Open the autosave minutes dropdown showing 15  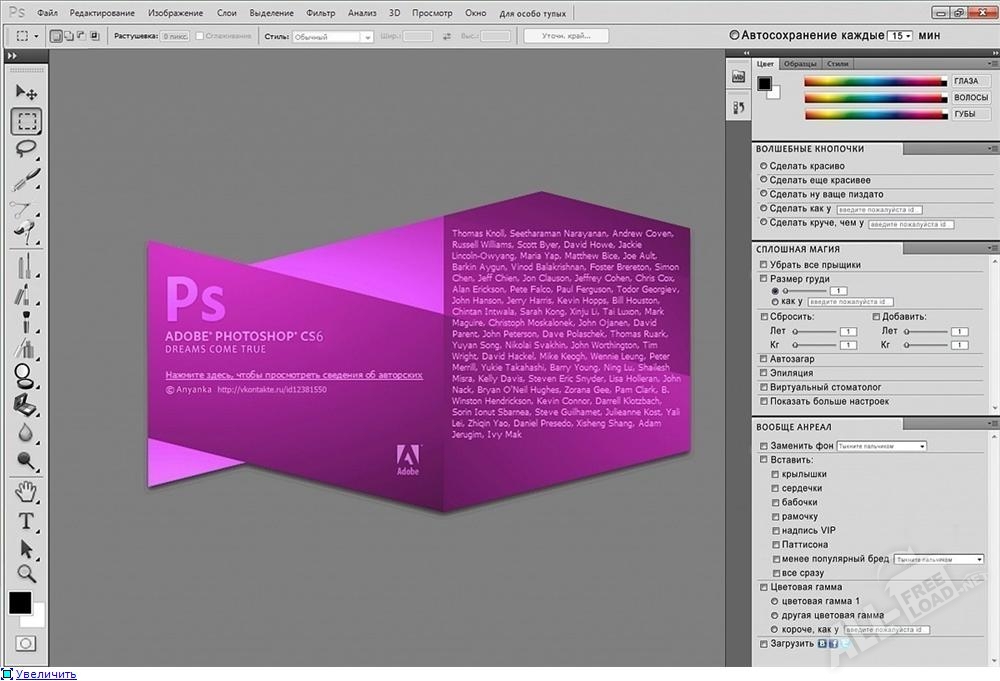point(900,35)
